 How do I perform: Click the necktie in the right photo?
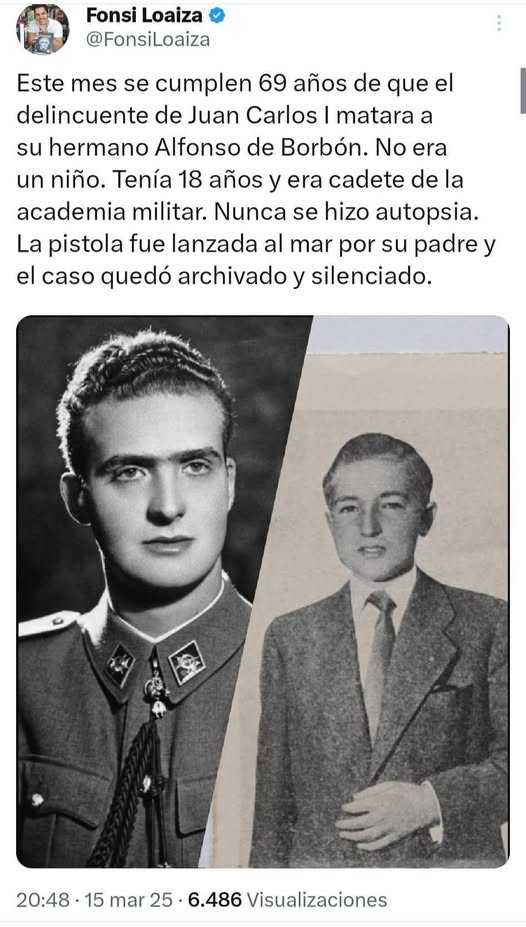pos(378,662)
